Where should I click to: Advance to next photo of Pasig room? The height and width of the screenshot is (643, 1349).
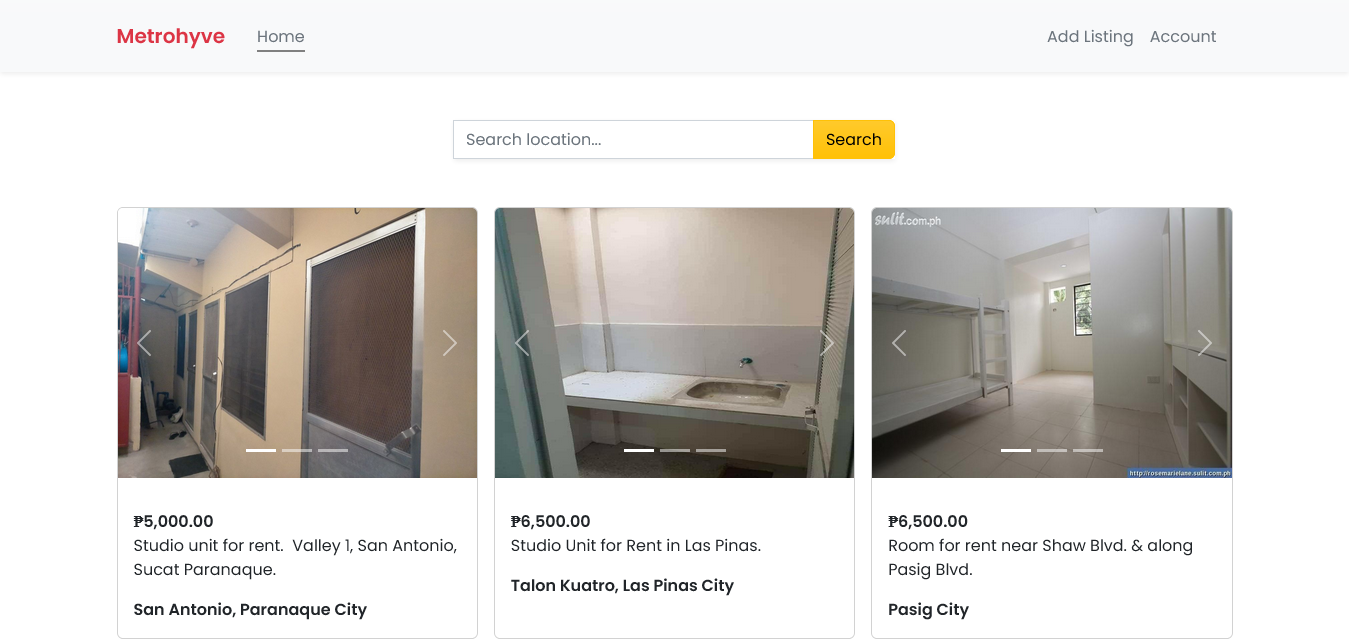pyautogui.click(x=1205, y=343)
